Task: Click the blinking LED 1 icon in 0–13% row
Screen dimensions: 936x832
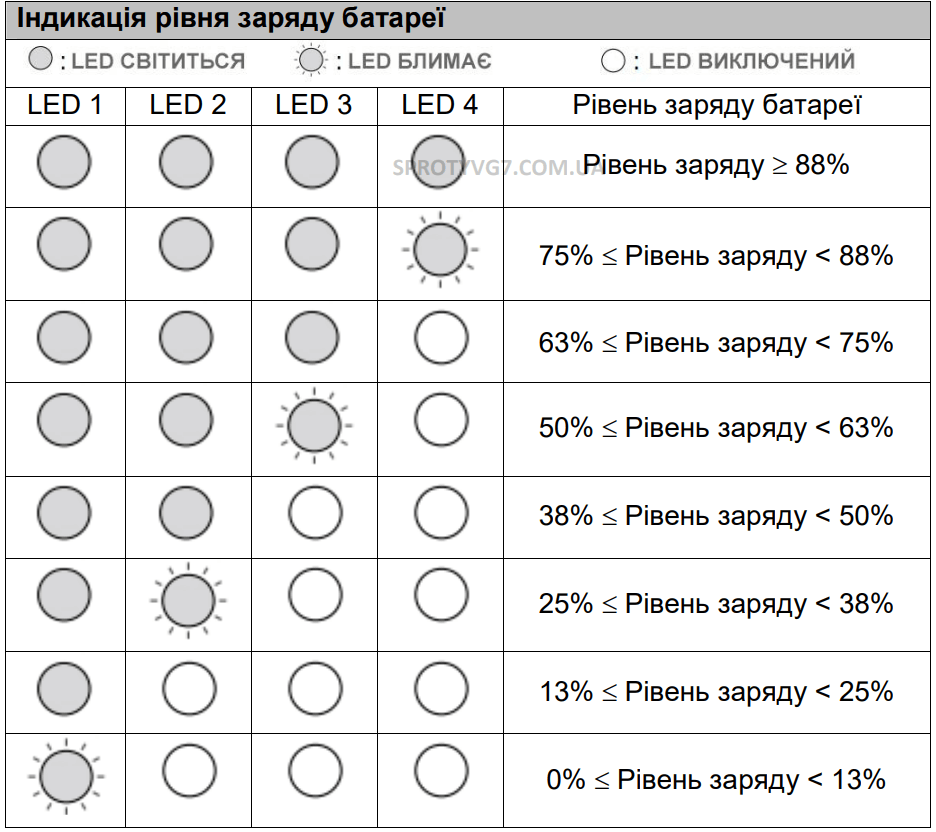Action: click(66, 776)
